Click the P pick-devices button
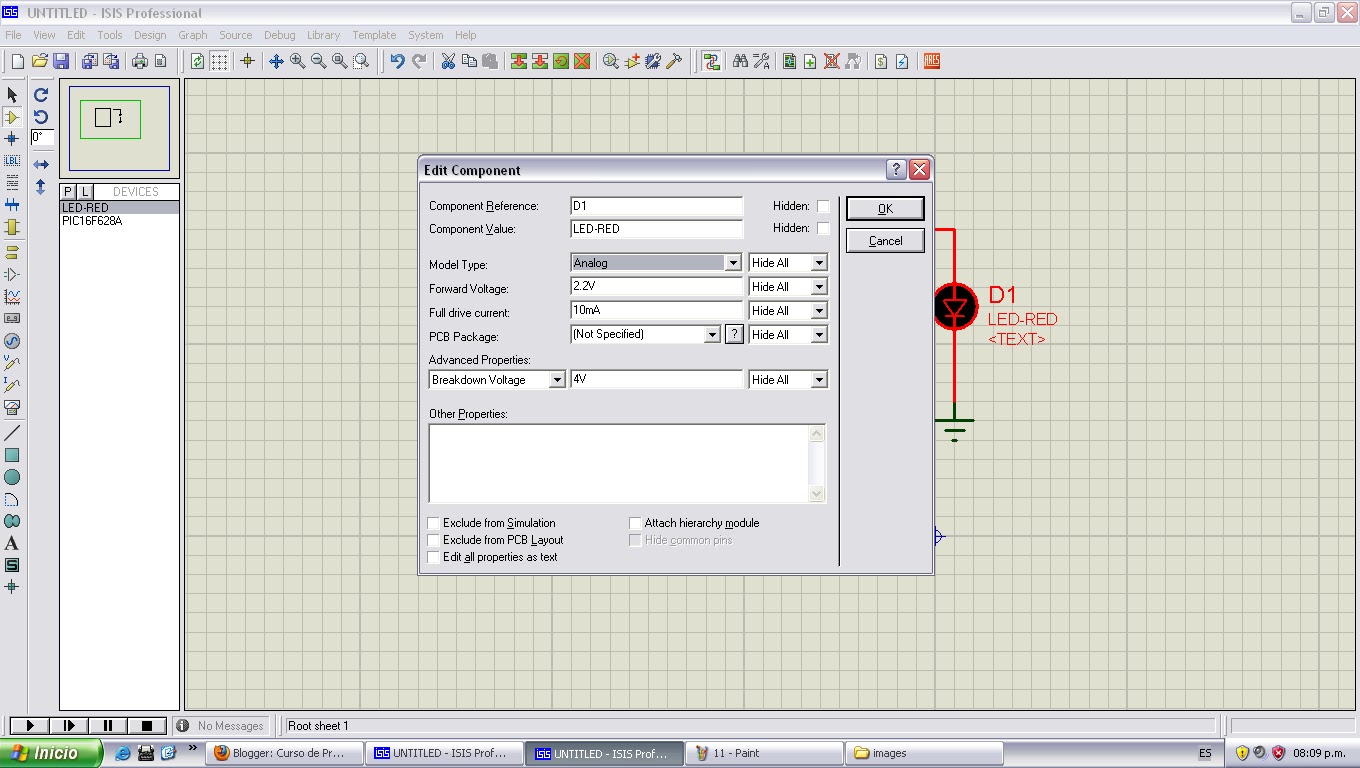The image size is (1360, 768). pos(68,192)
